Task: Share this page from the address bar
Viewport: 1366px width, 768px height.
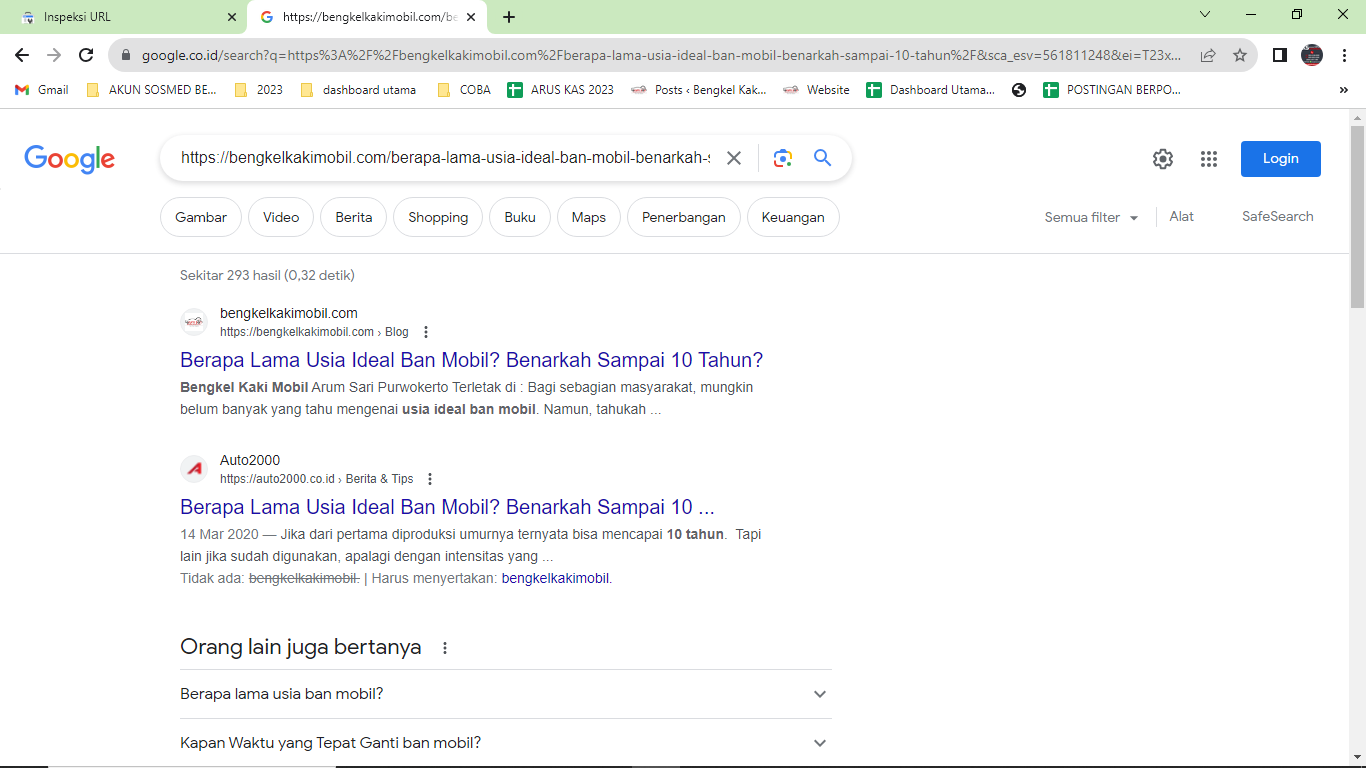Action: point(1208,56)
